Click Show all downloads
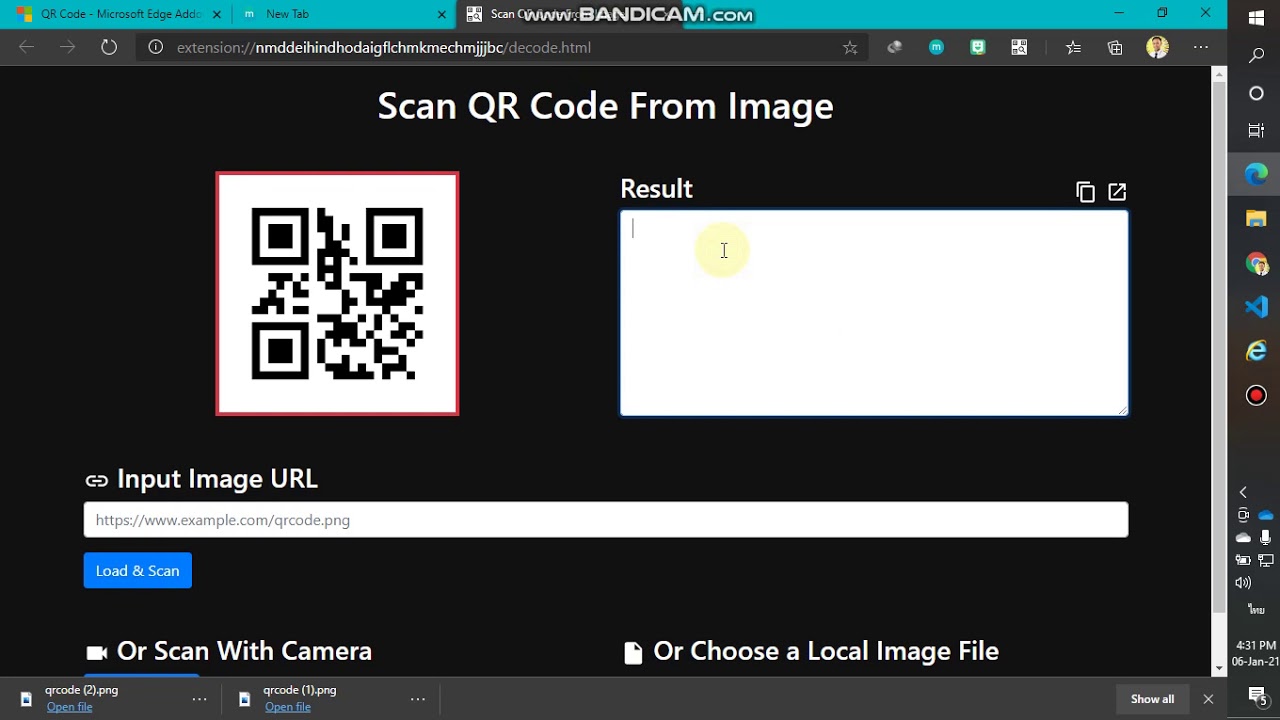Viewport: 1280px width, 720px height. coord(1152,699)
